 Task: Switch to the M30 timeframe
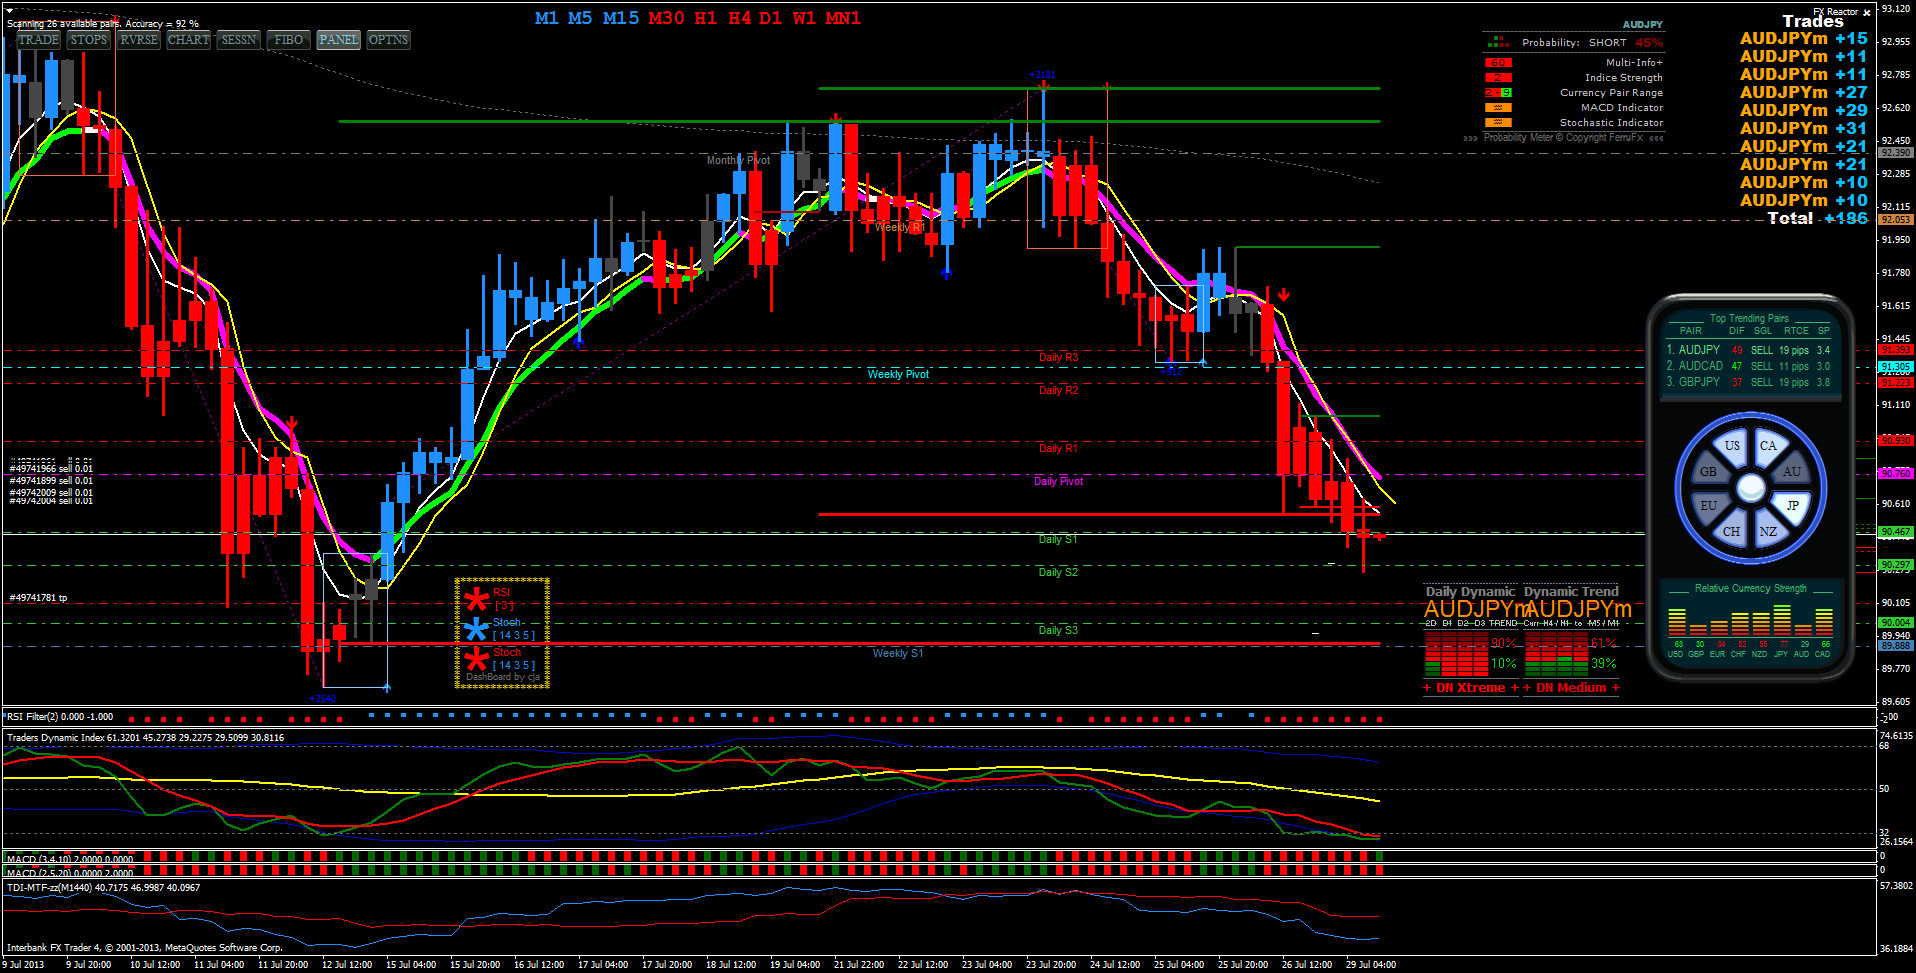[x=666, y=18]
